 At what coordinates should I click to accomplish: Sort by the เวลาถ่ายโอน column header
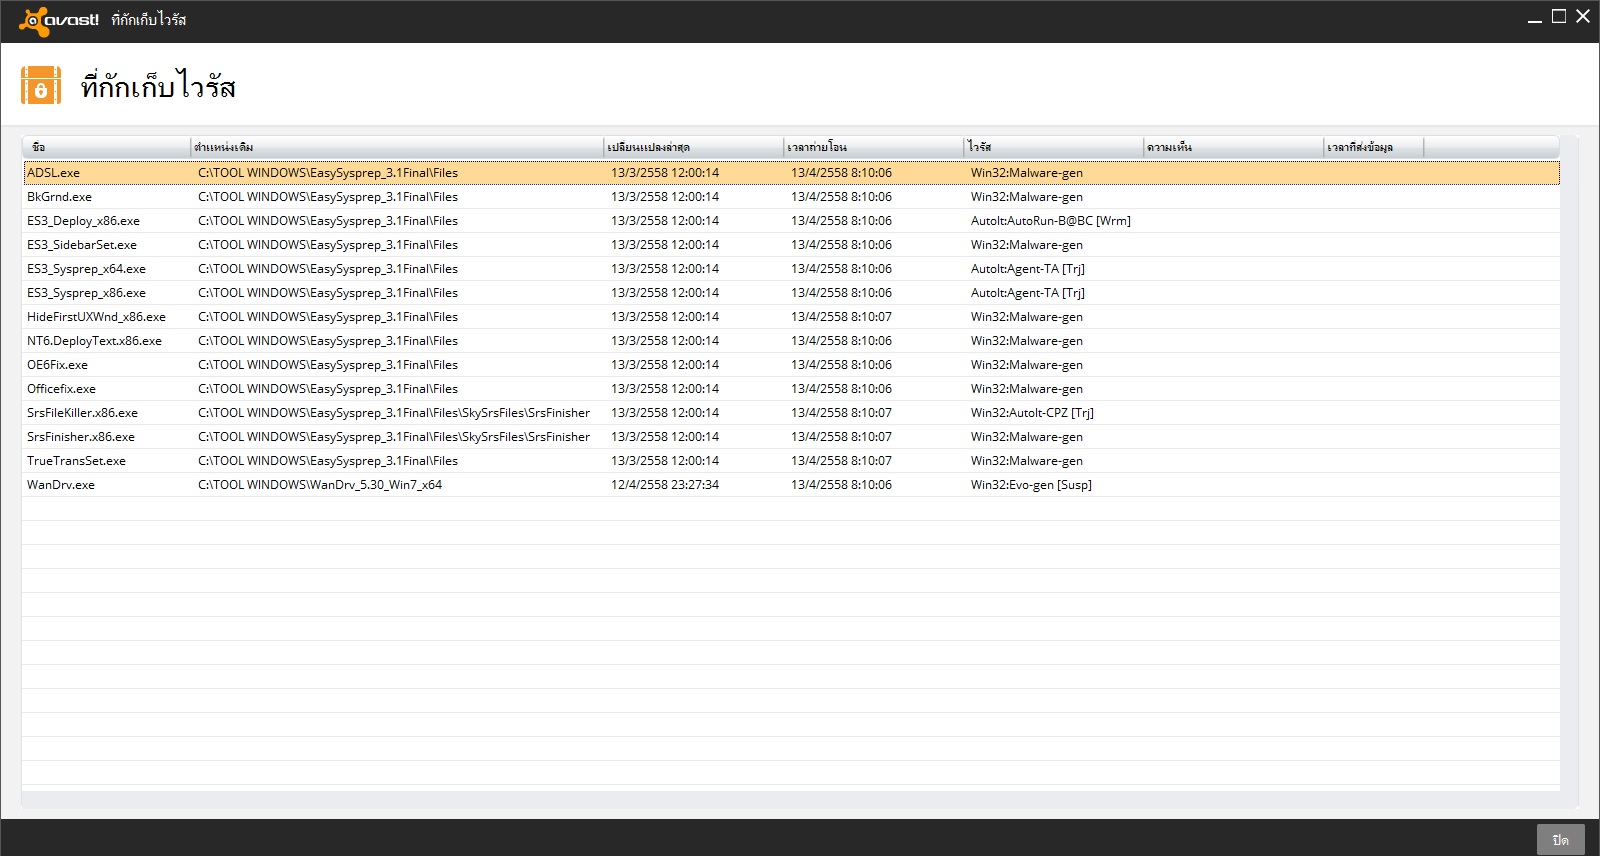click(x=874, y=147)
